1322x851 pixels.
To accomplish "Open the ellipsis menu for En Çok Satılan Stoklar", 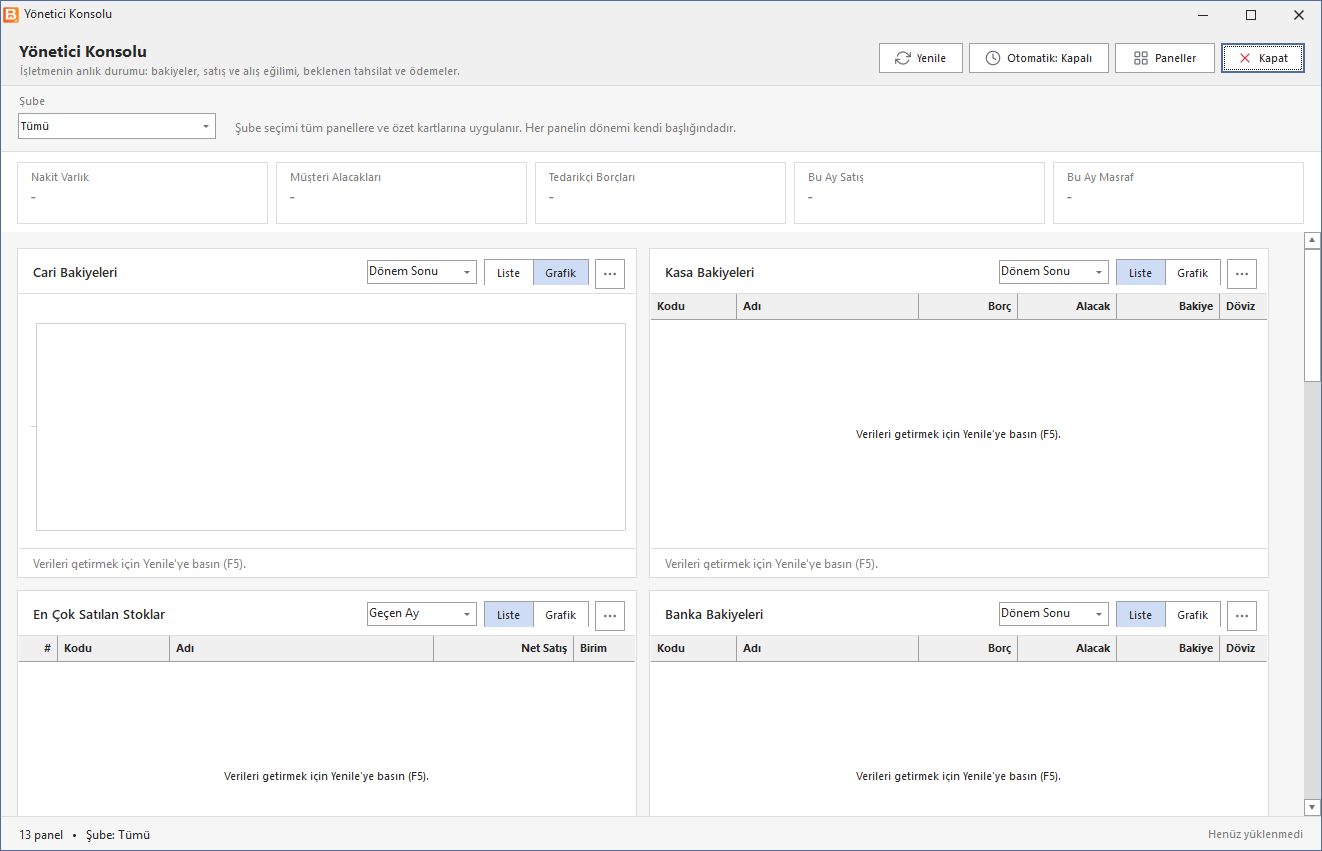I will (x=610, y=615).
